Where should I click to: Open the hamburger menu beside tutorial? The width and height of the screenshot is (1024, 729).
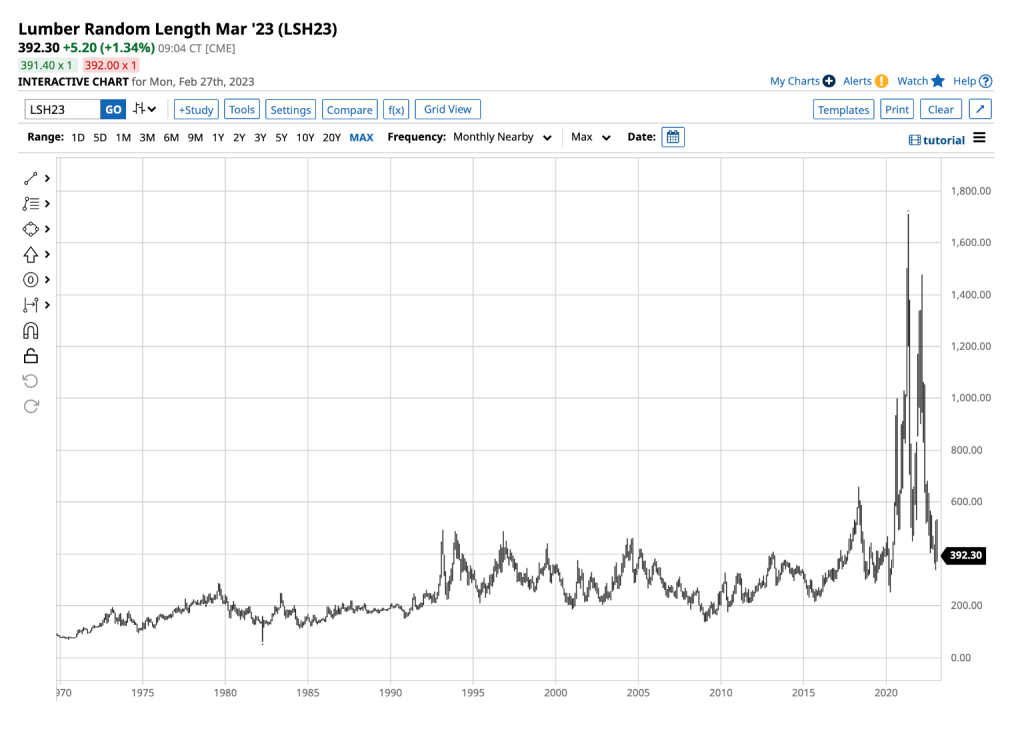[x=979, y=138]
